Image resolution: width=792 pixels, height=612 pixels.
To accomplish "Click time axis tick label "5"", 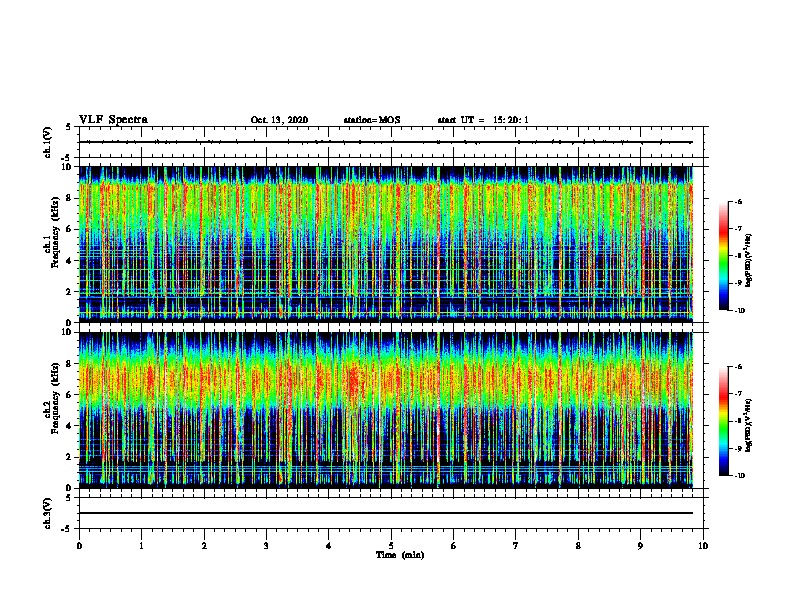I will click(391, 546).
